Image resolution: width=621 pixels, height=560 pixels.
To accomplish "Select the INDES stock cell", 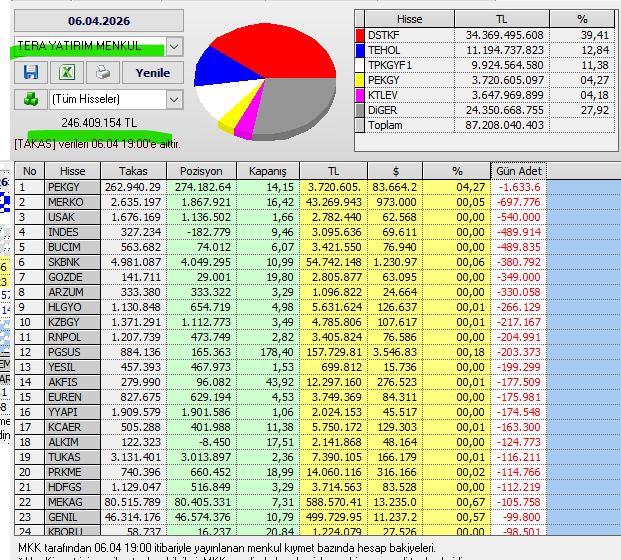I will pyautogui.click(x=72, y=232).
